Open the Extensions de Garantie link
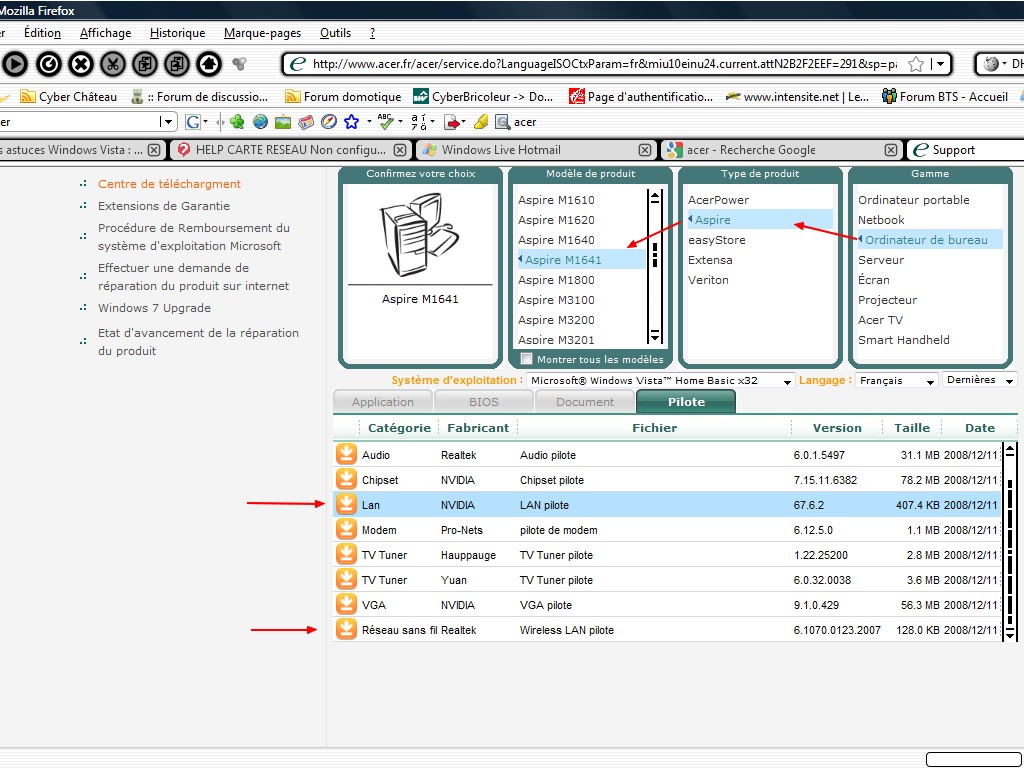This screenshot has height=768, width=1024. 163,206
